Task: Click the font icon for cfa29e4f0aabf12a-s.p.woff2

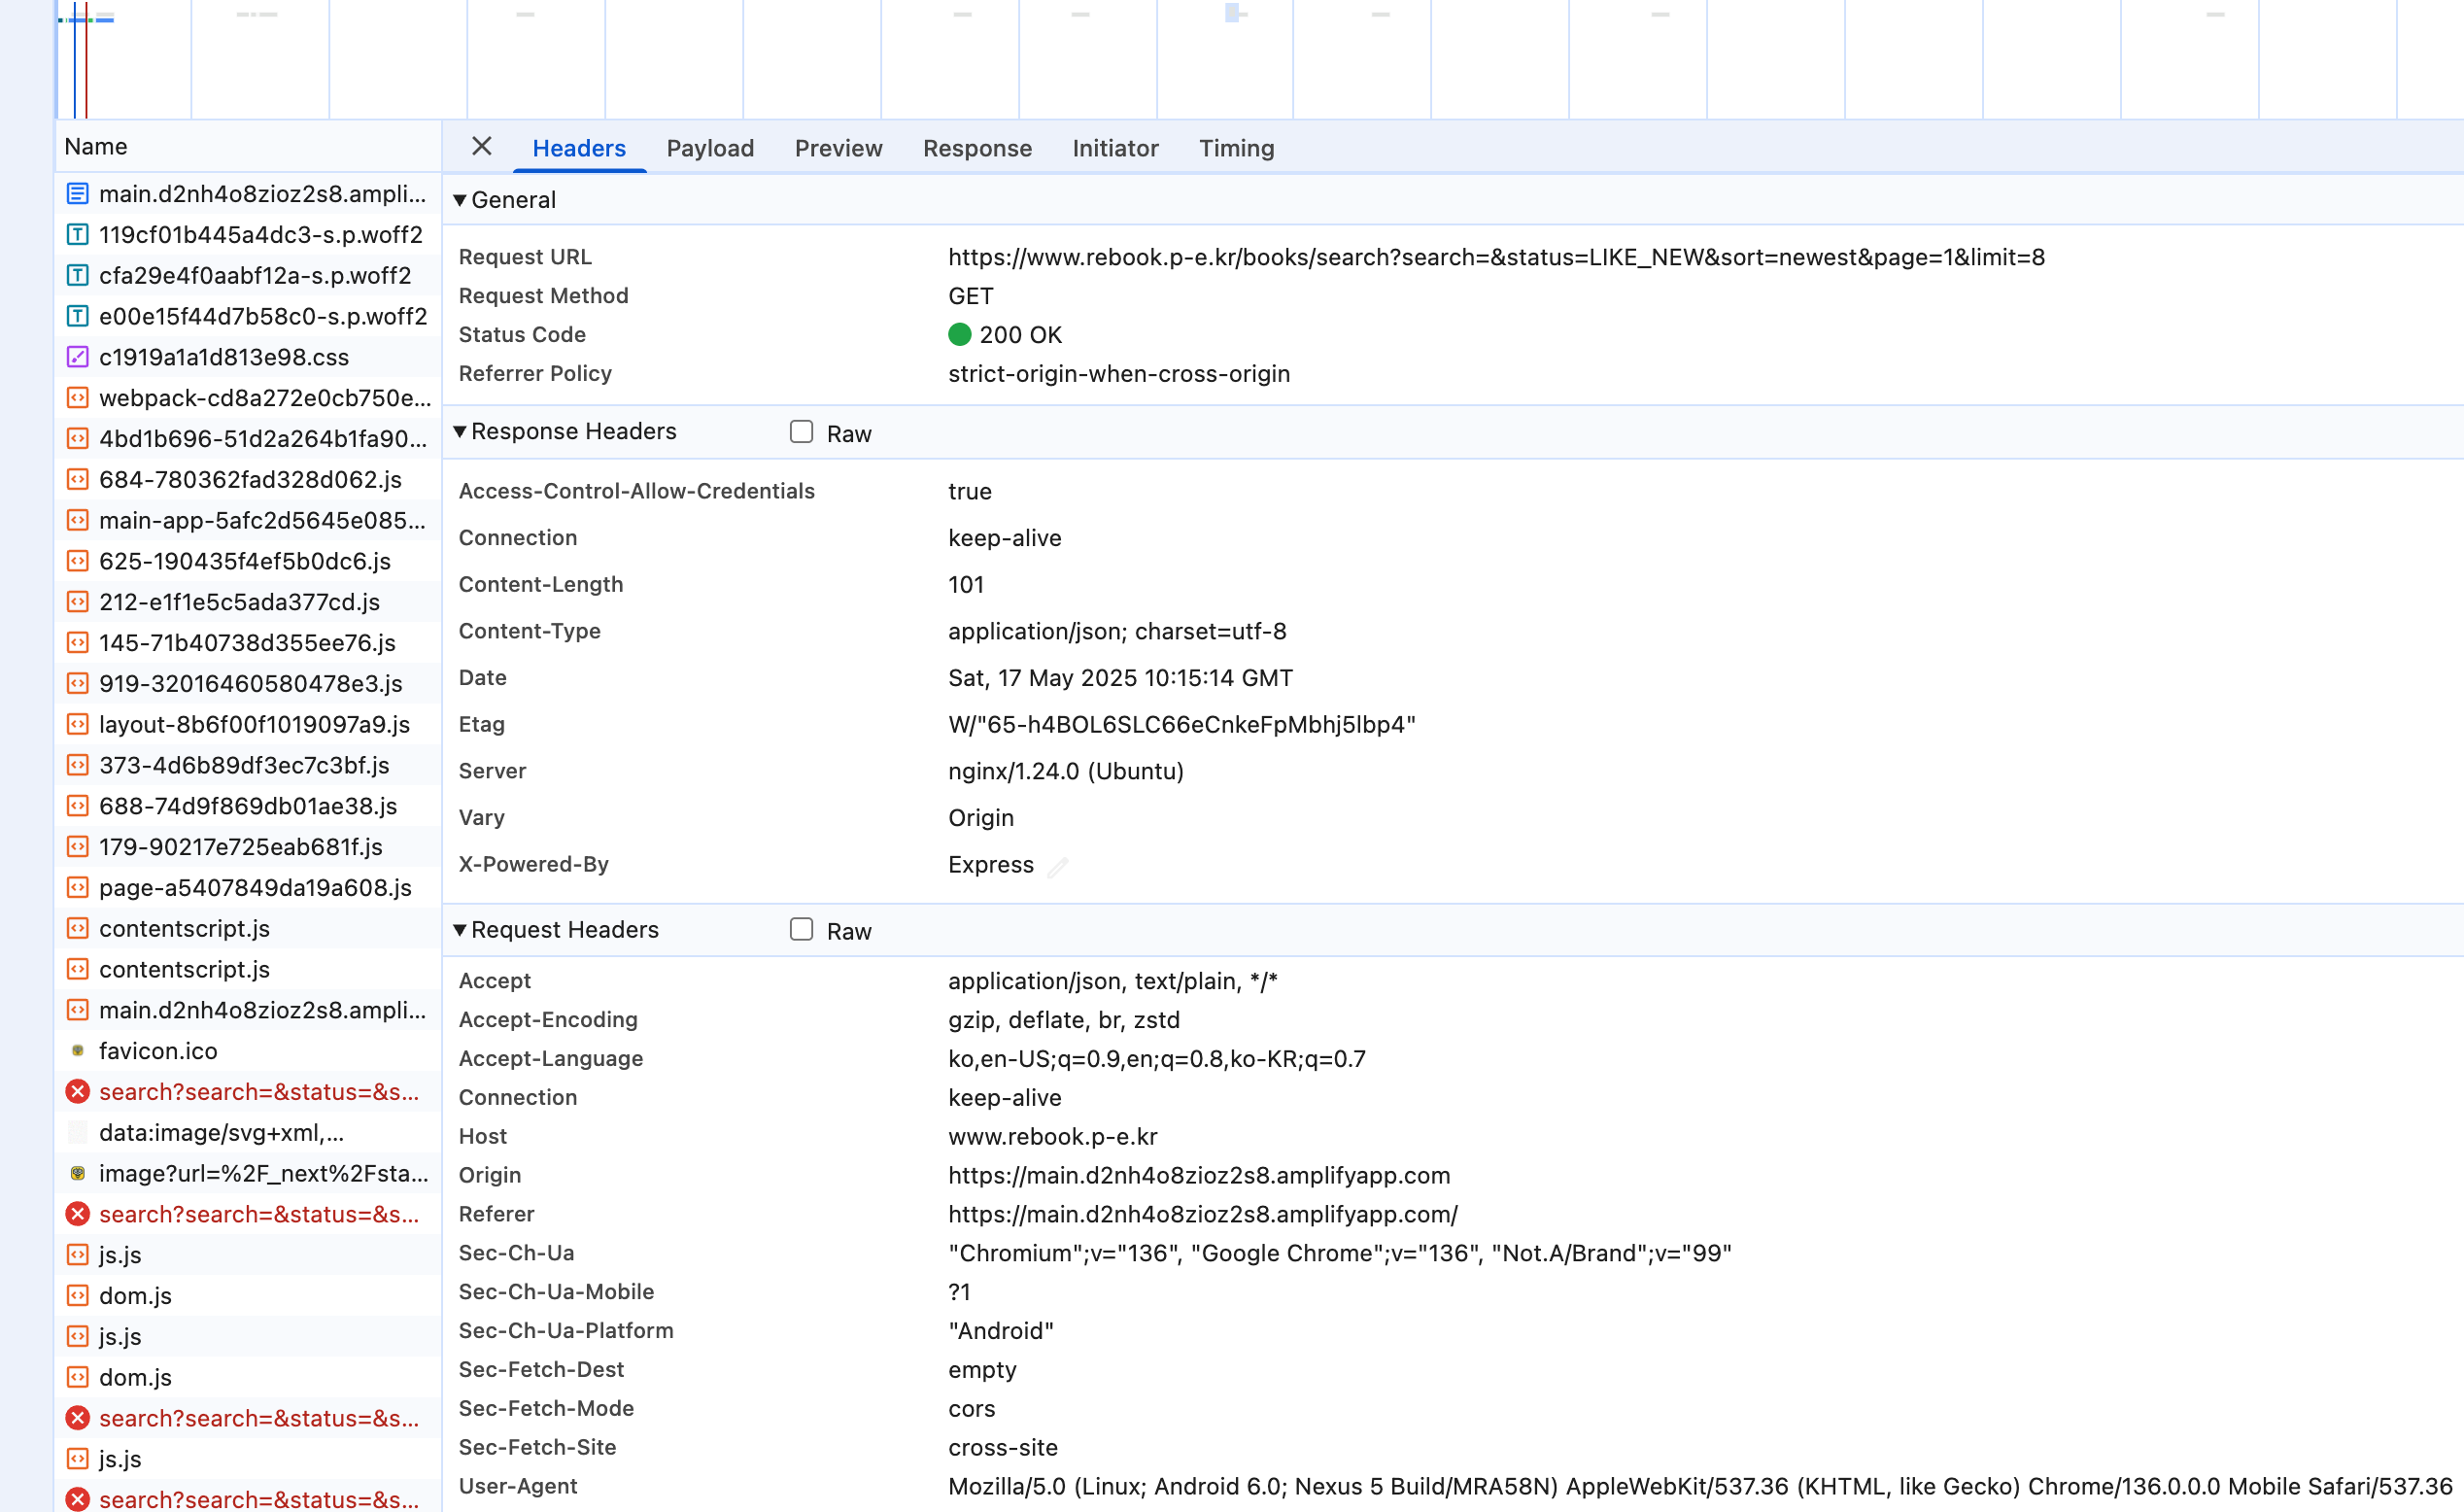Action: point(77,275)
